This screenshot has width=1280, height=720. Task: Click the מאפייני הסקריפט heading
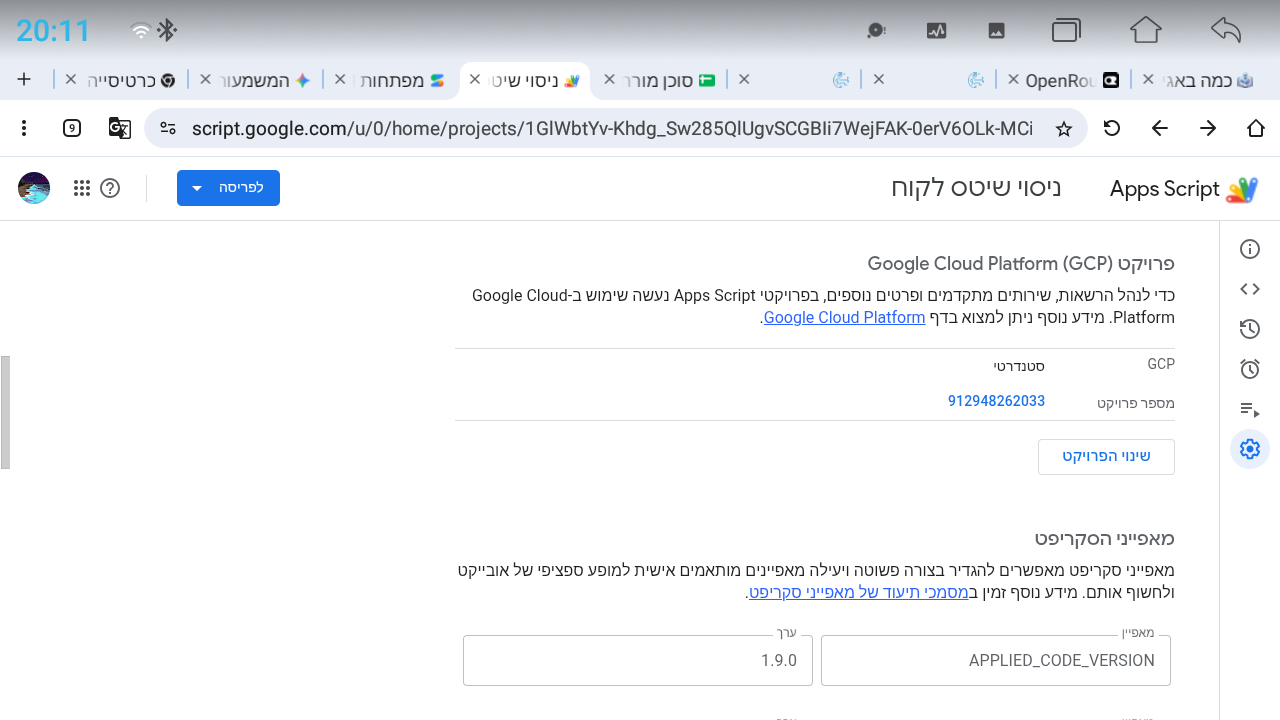pyautogui.click(x=1105, y=538)
